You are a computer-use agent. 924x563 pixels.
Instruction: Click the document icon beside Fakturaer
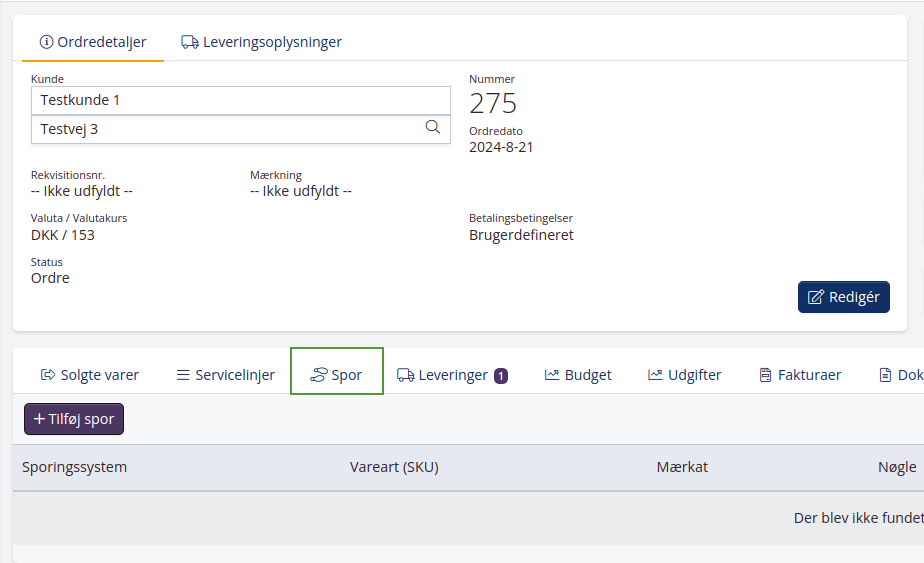pyautogui.click(x=765, y=375)
